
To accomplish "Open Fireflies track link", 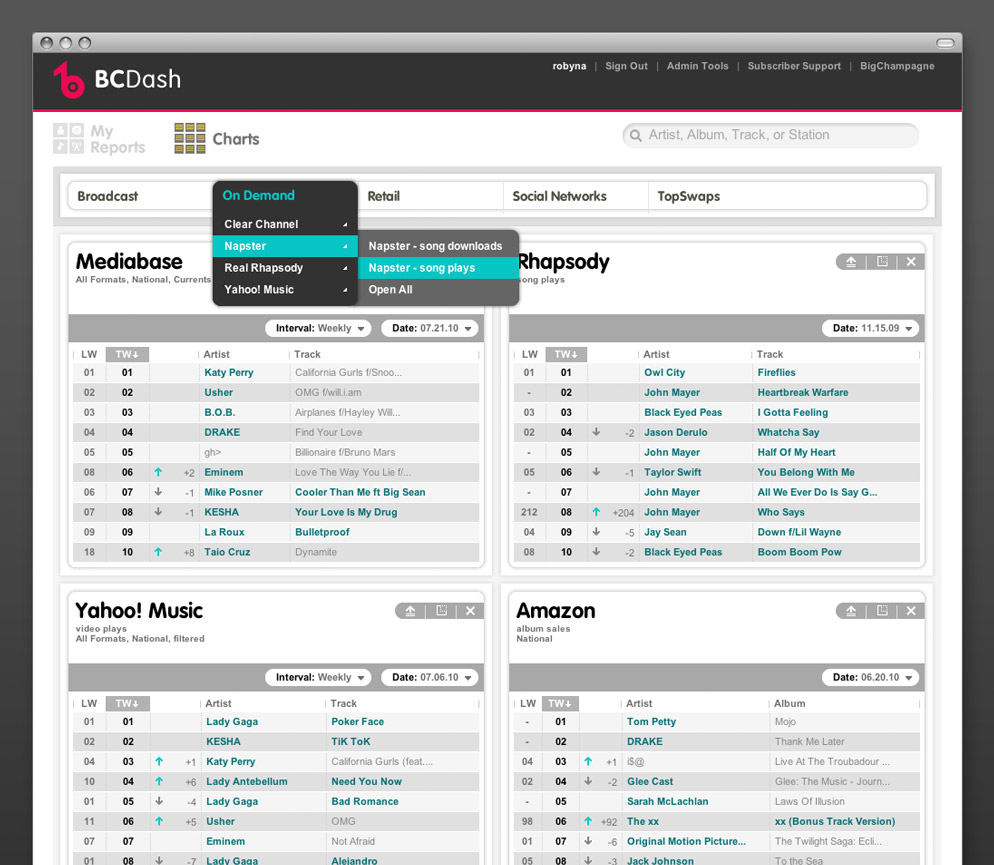I will (x=777, y=373).
